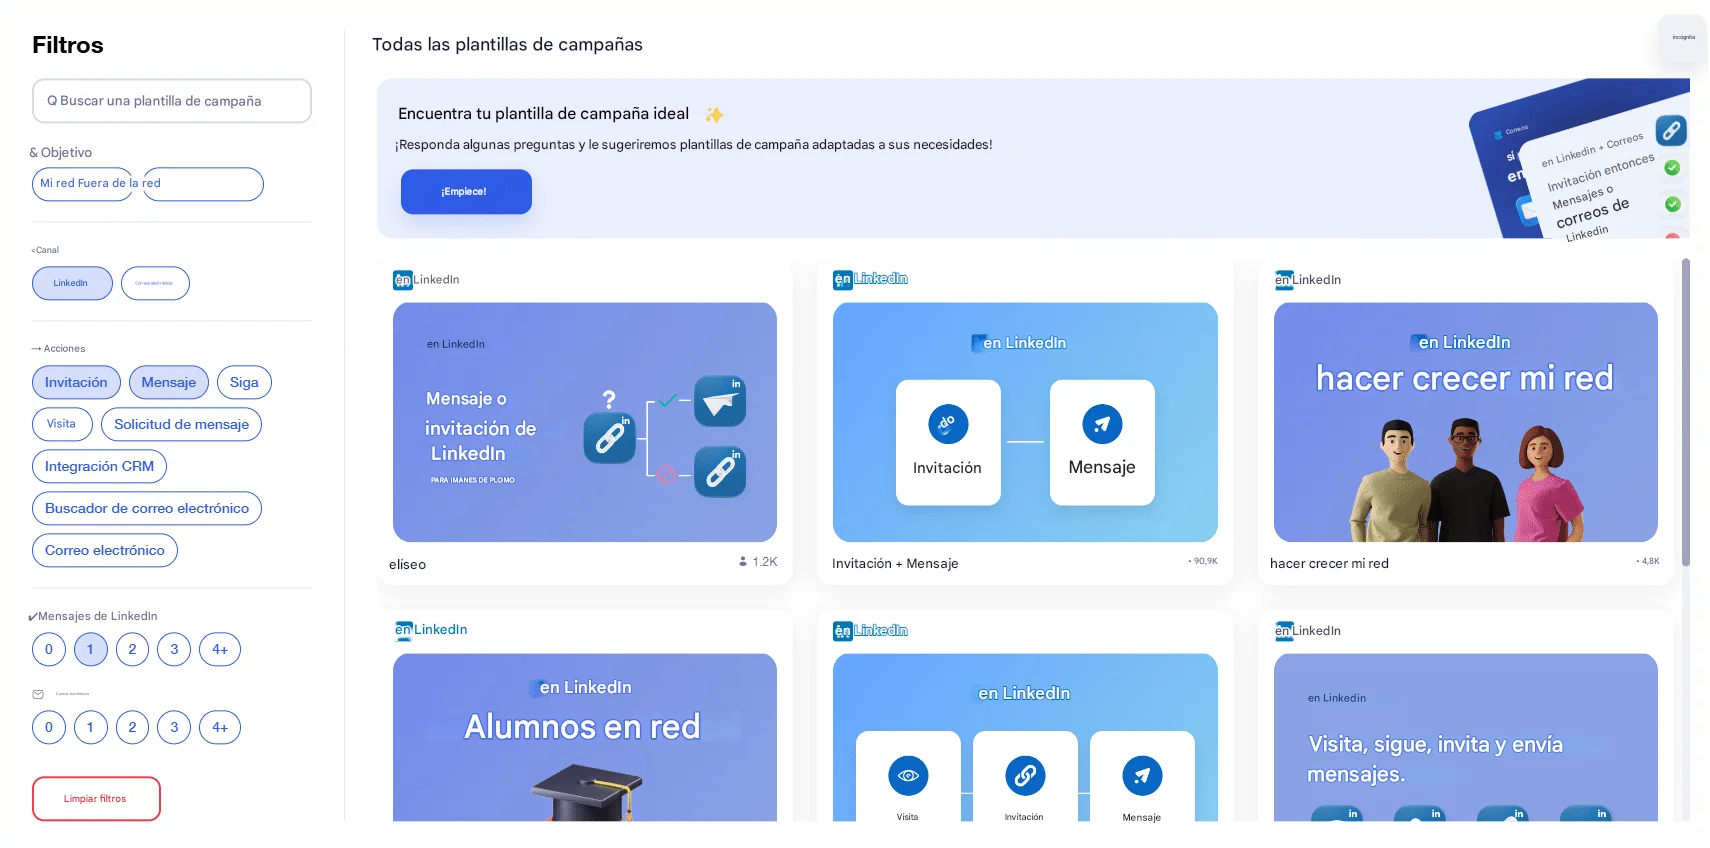Viewport: 1710px width, 848px height.
Task: Click the Visita eye icon in bottom card
Action: pyautogui.click(x=908, y=776)
